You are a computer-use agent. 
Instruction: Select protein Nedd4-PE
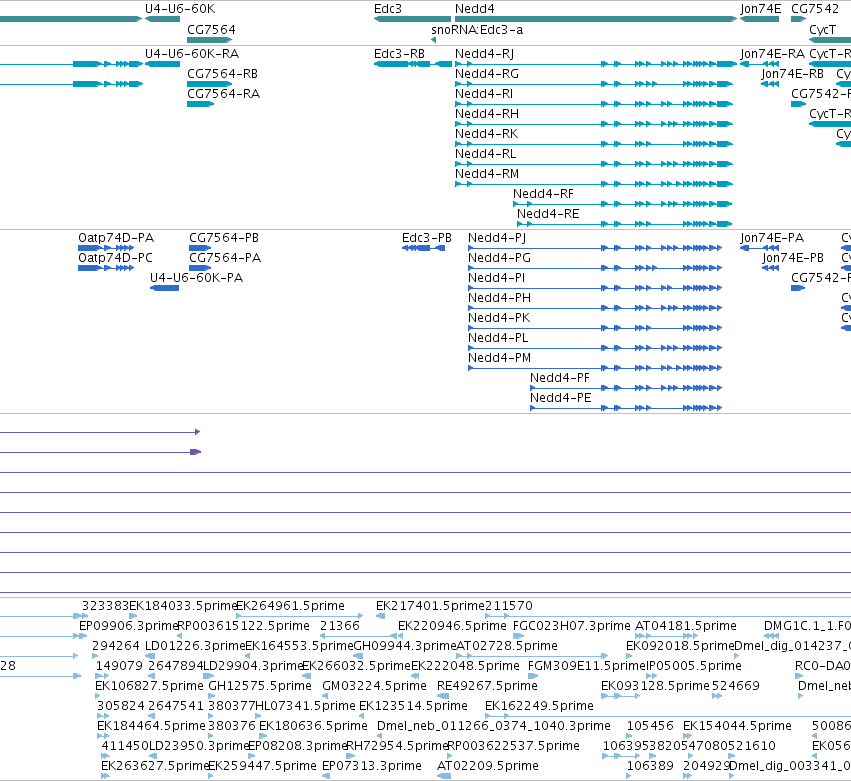(x=626, y=408)
